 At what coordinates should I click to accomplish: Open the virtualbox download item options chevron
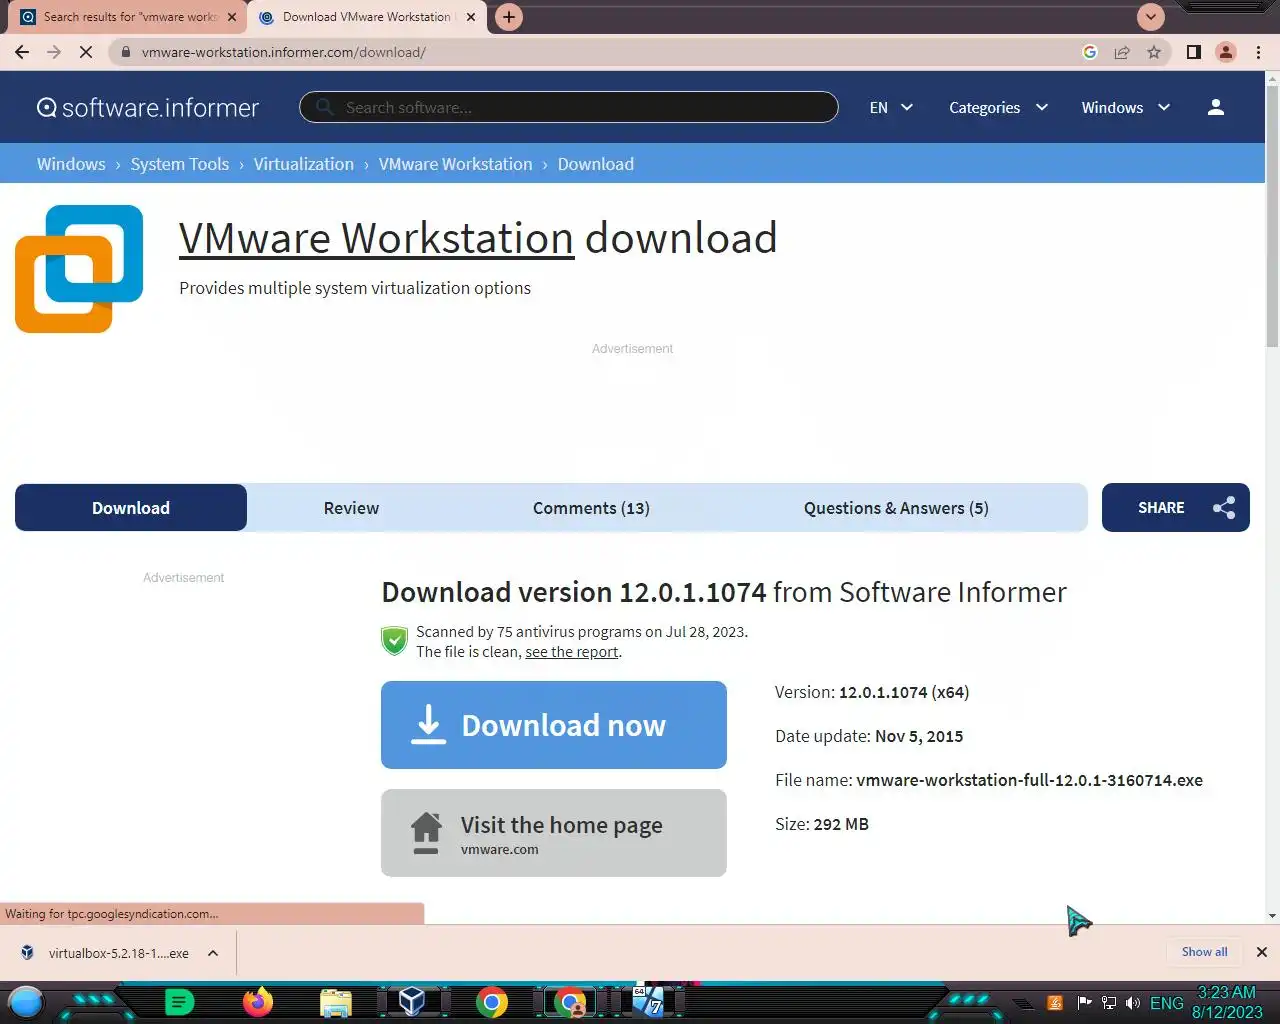click(x=213, y=953)
